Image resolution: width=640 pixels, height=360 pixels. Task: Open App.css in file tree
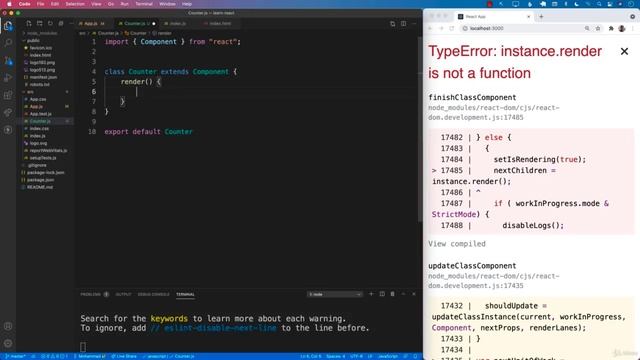tap(38, 99)
